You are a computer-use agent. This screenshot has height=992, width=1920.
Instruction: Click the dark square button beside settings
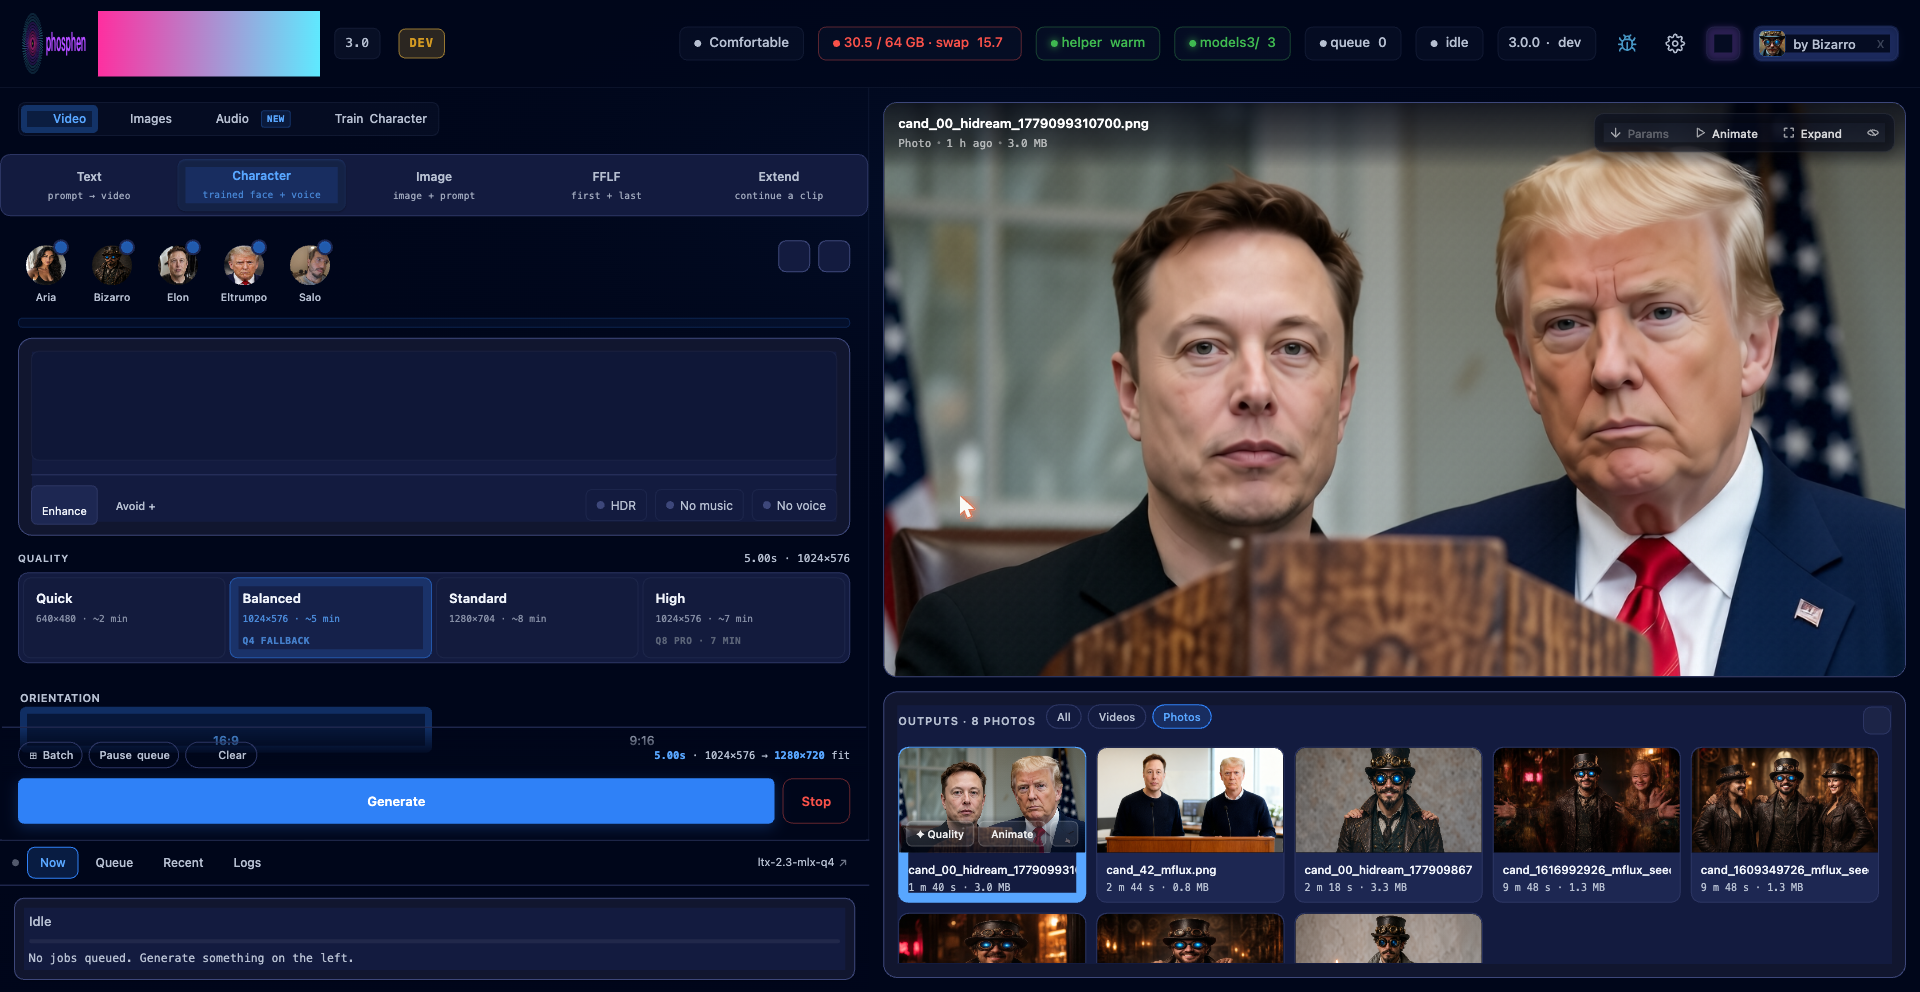1723,43
